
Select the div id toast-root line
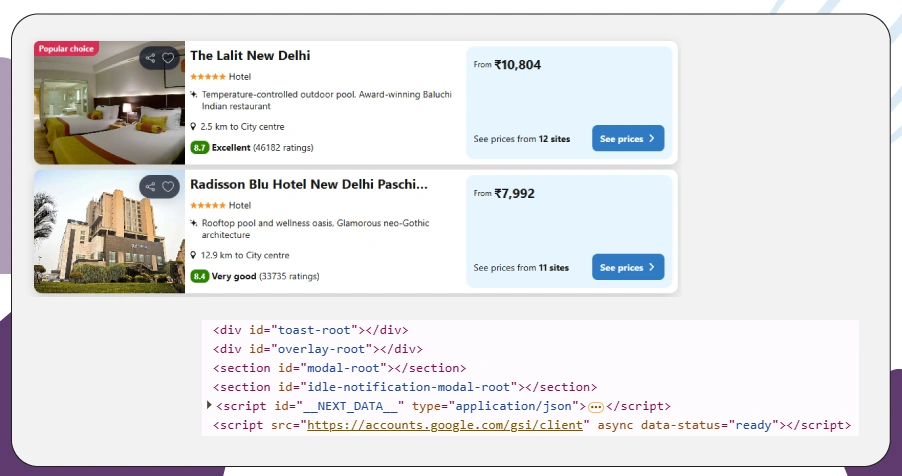(311, 330)
